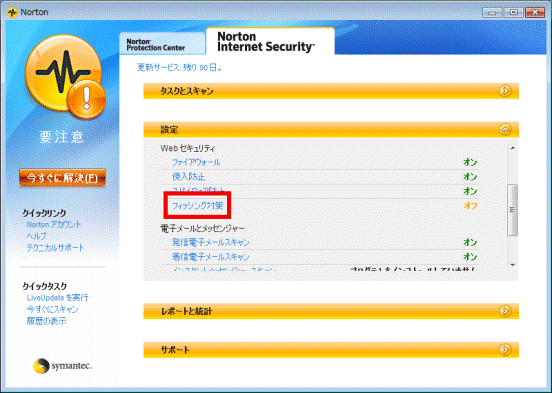Click the オン status of 侵入防止
Screen dimensions: 552x393
point(470,177)
